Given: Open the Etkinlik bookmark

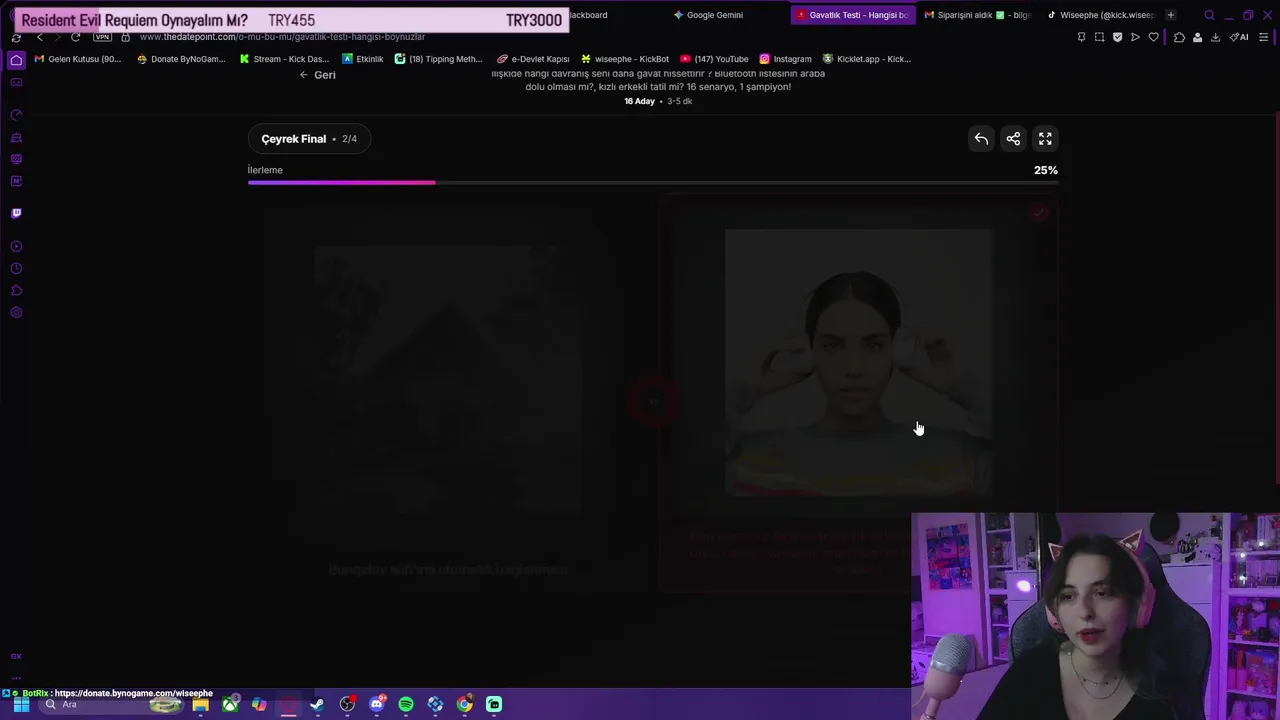Looking at the screenshot, I should click(x=362, y=59).
